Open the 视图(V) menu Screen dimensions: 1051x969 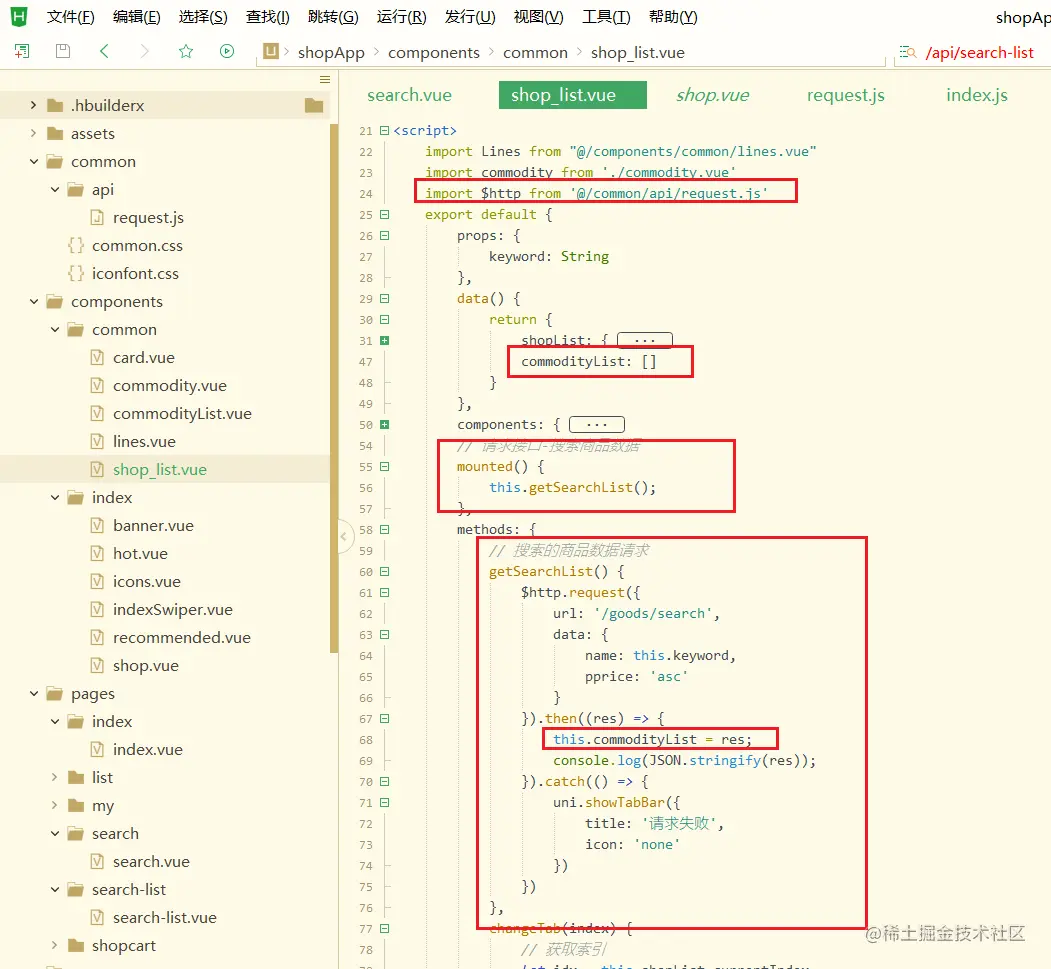pos(538,17)
